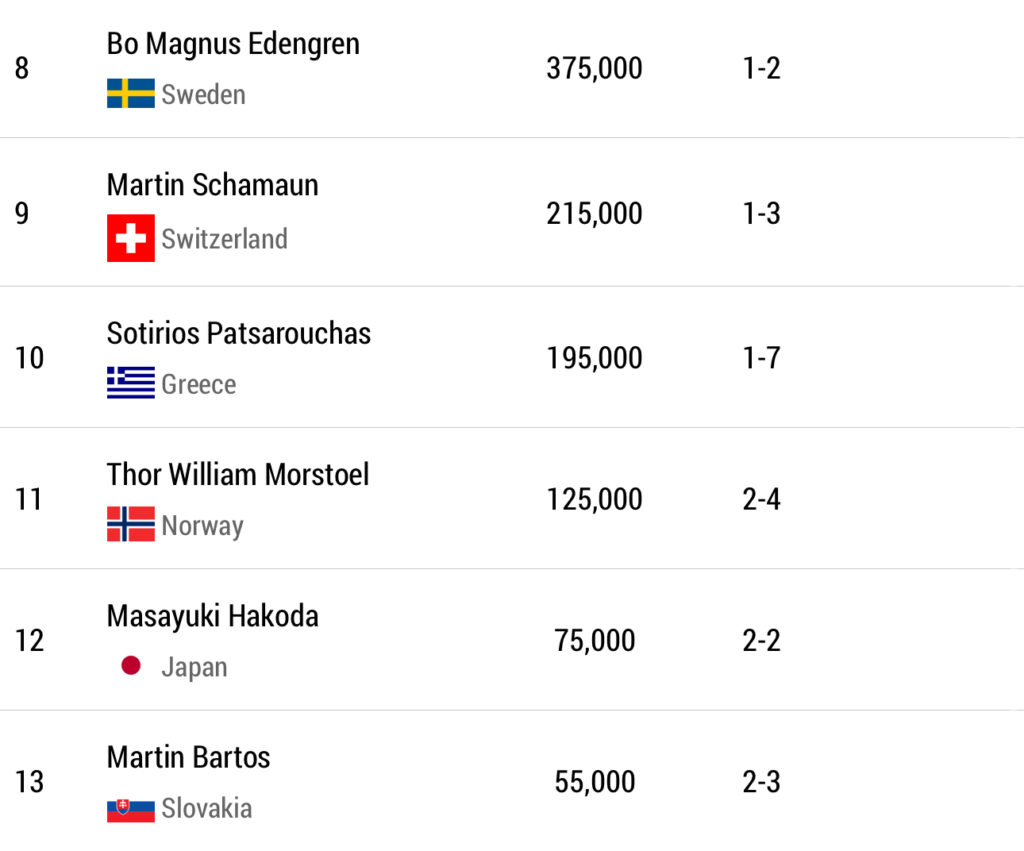Click the Switzerland flag icon

130,238
